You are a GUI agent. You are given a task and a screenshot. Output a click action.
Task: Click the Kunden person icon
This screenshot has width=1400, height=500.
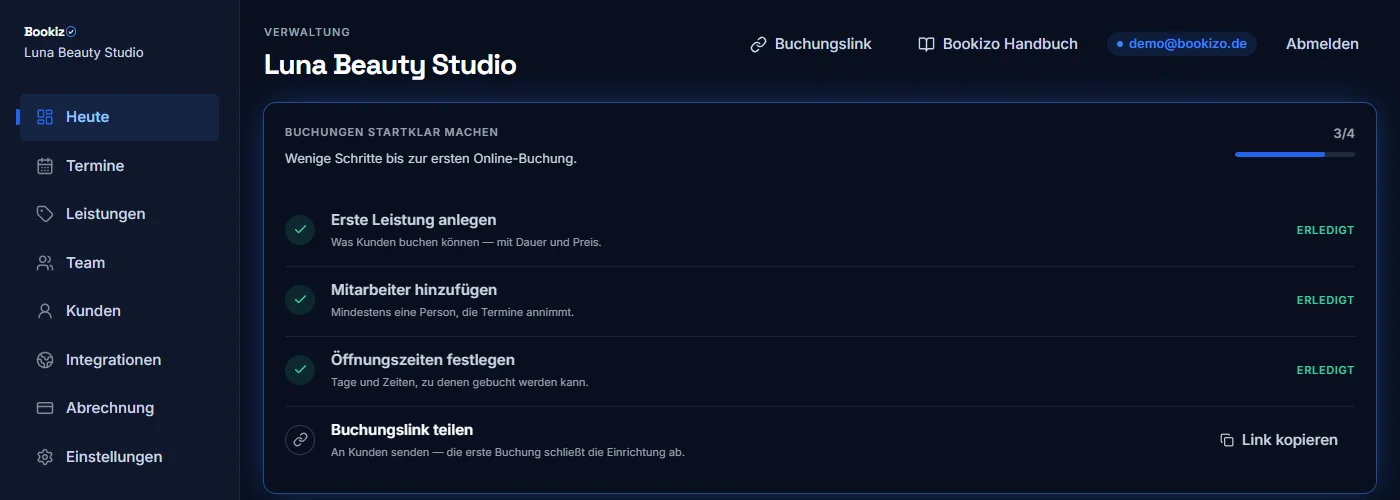click(x=45, y=311)
